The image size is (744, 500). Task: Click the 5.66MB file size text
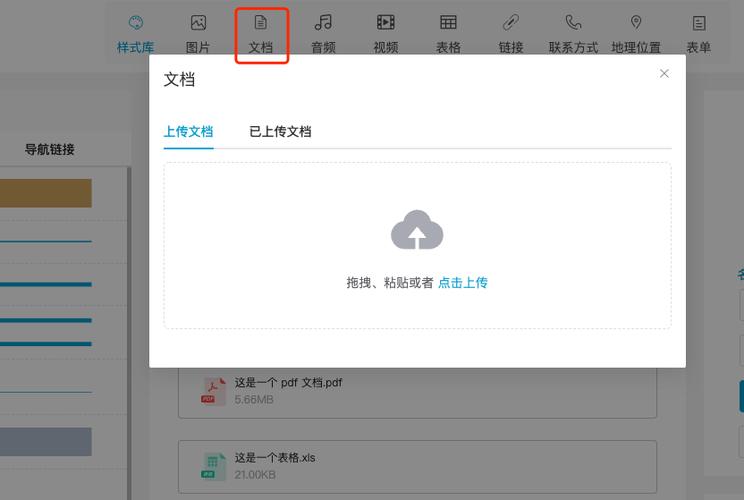[254, 399]
